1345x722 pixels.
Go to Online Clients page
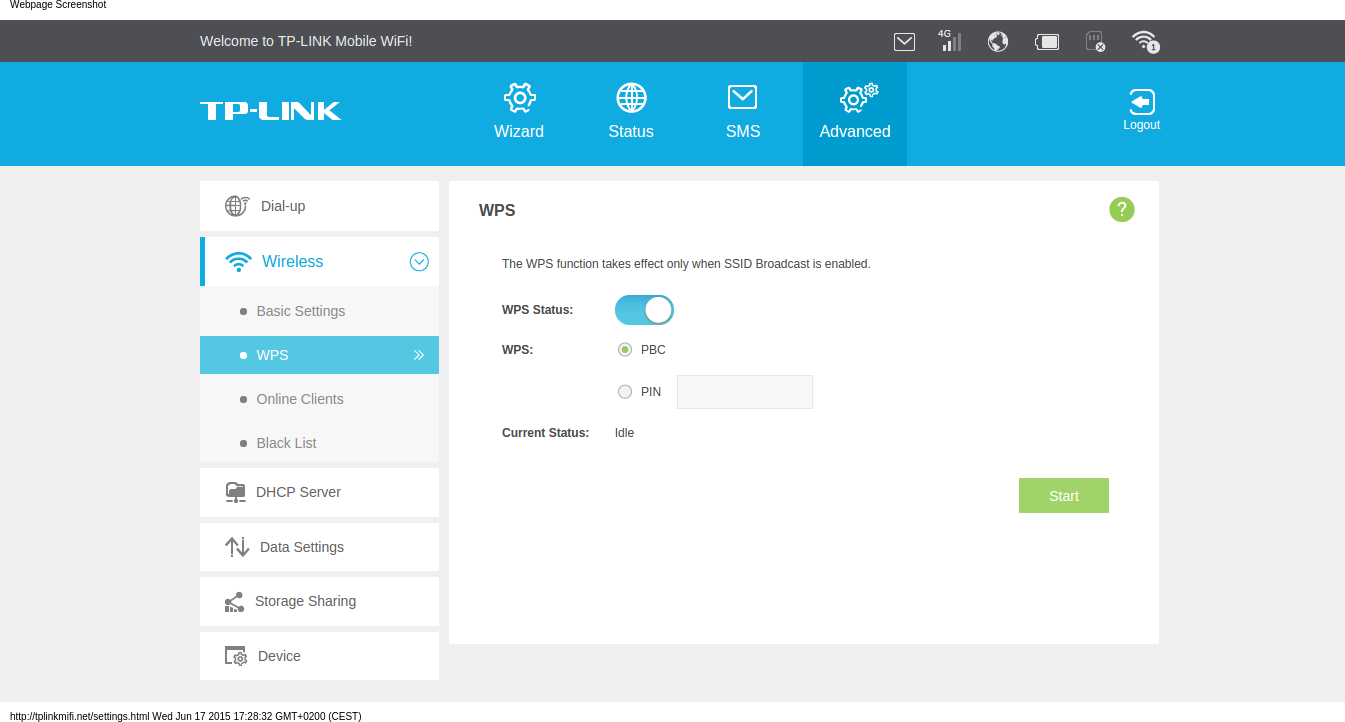(x=300, y=399)
